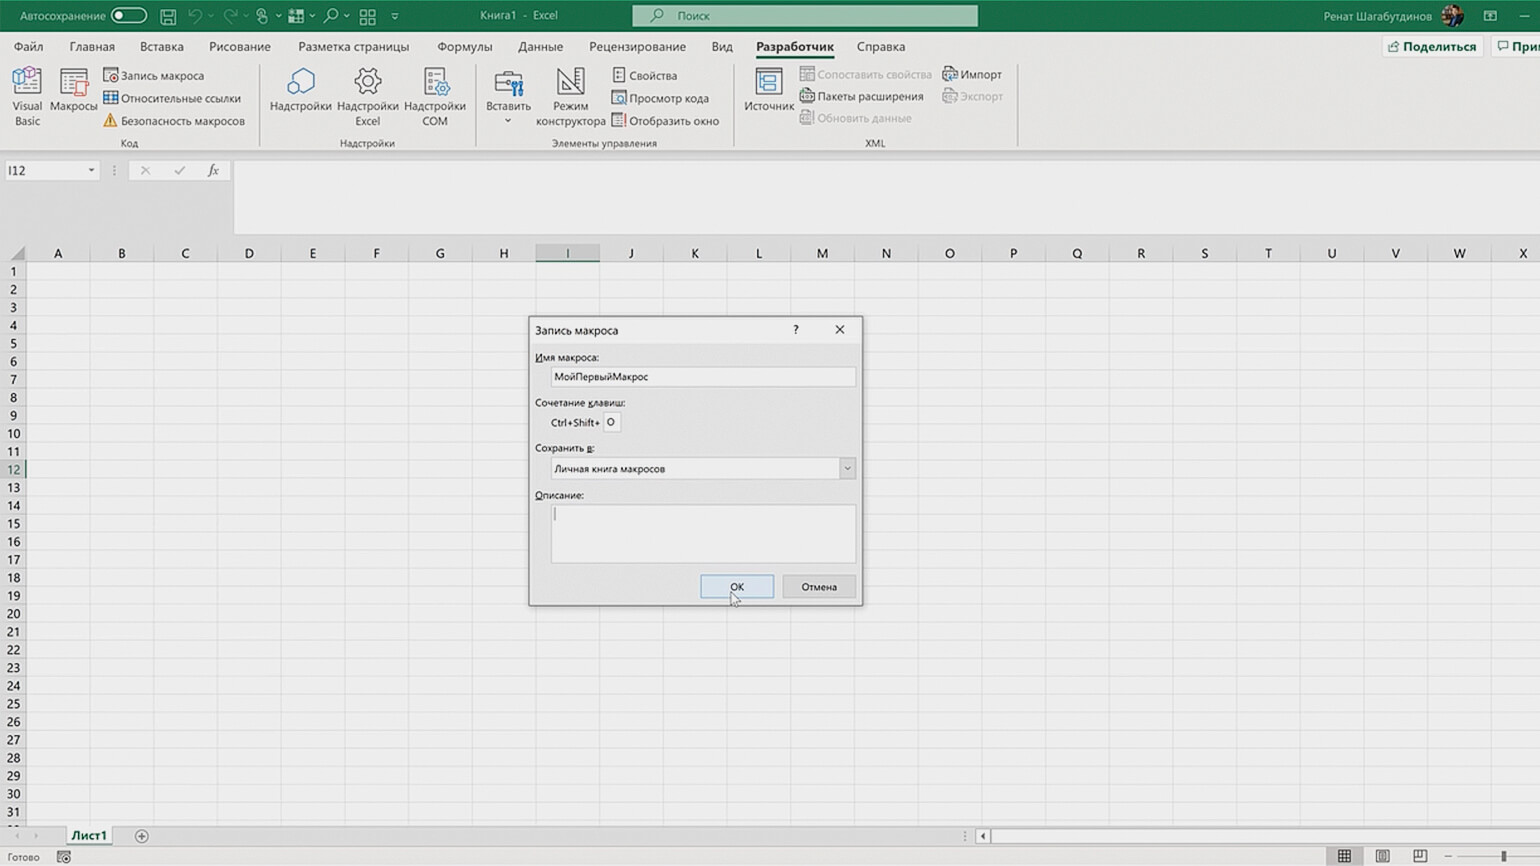Select row 20 header
This screenshot has height=866, width=1540.
click(14, 614)
